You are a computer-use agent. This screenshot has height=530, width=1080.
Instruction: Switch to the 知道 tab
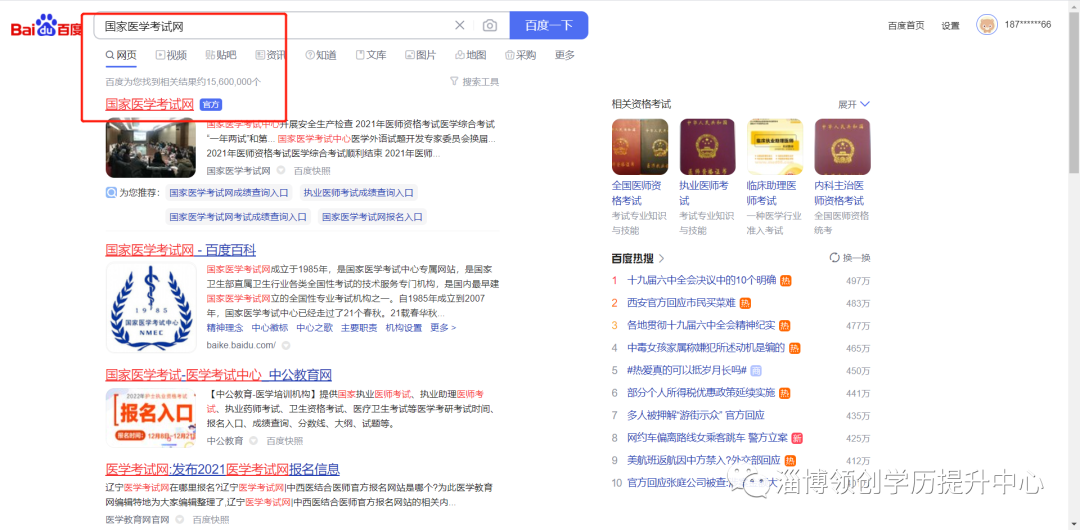point(321,55)
